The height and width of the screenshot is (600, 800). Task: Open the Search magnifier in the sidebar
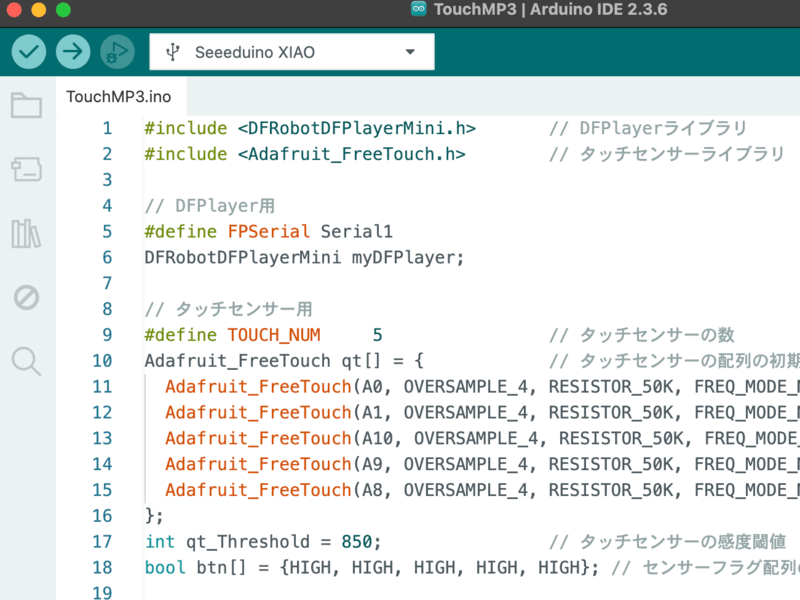(x=26, y=361)
